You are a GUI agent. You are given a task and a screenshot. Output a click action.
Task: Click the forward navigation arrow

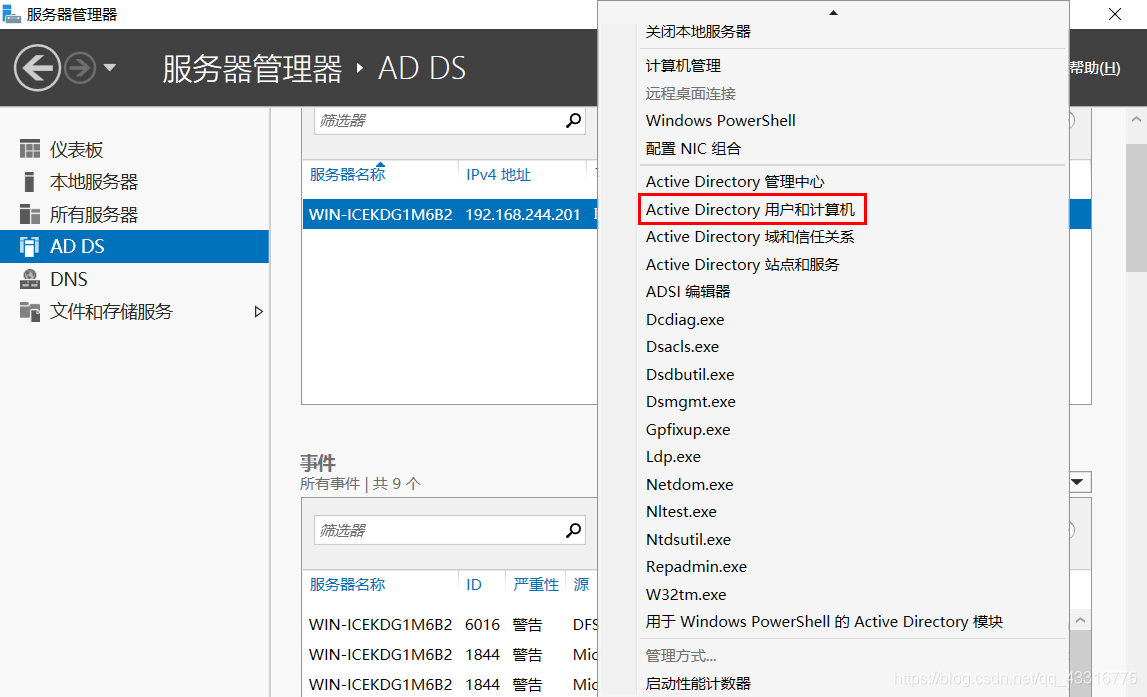[x=80, y=68]
